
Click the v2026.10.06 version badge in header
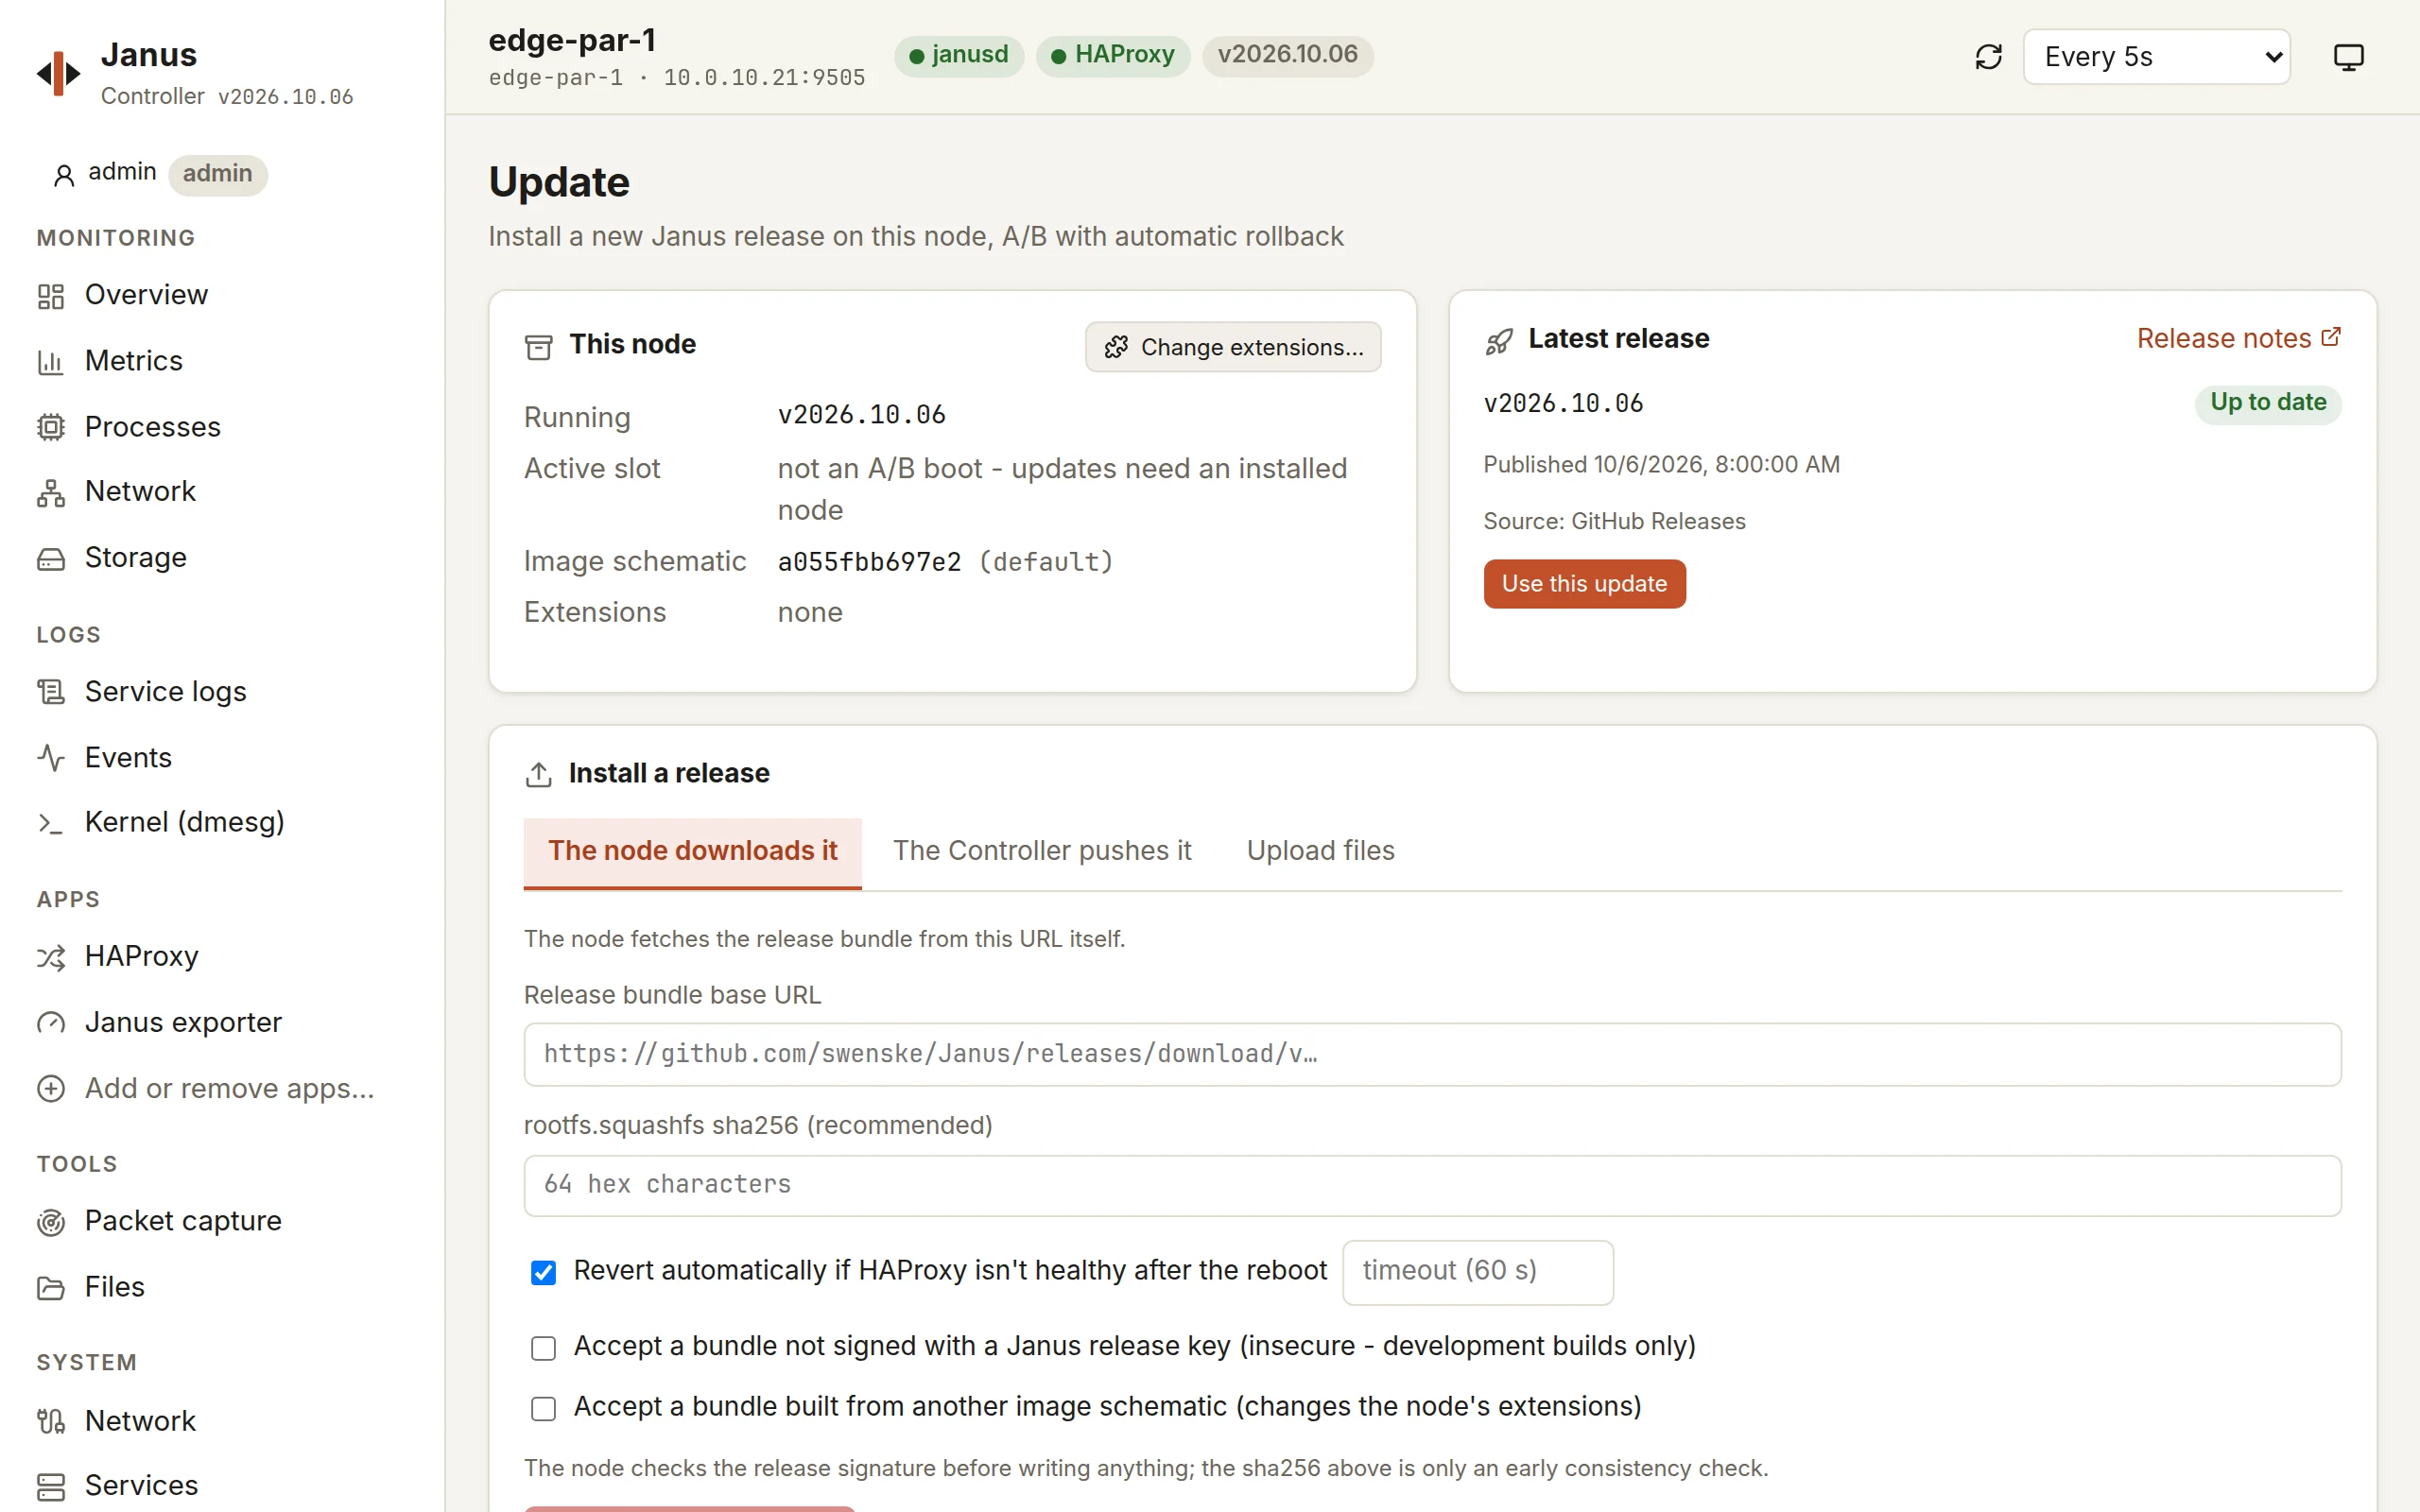(x=1287, y=55)
